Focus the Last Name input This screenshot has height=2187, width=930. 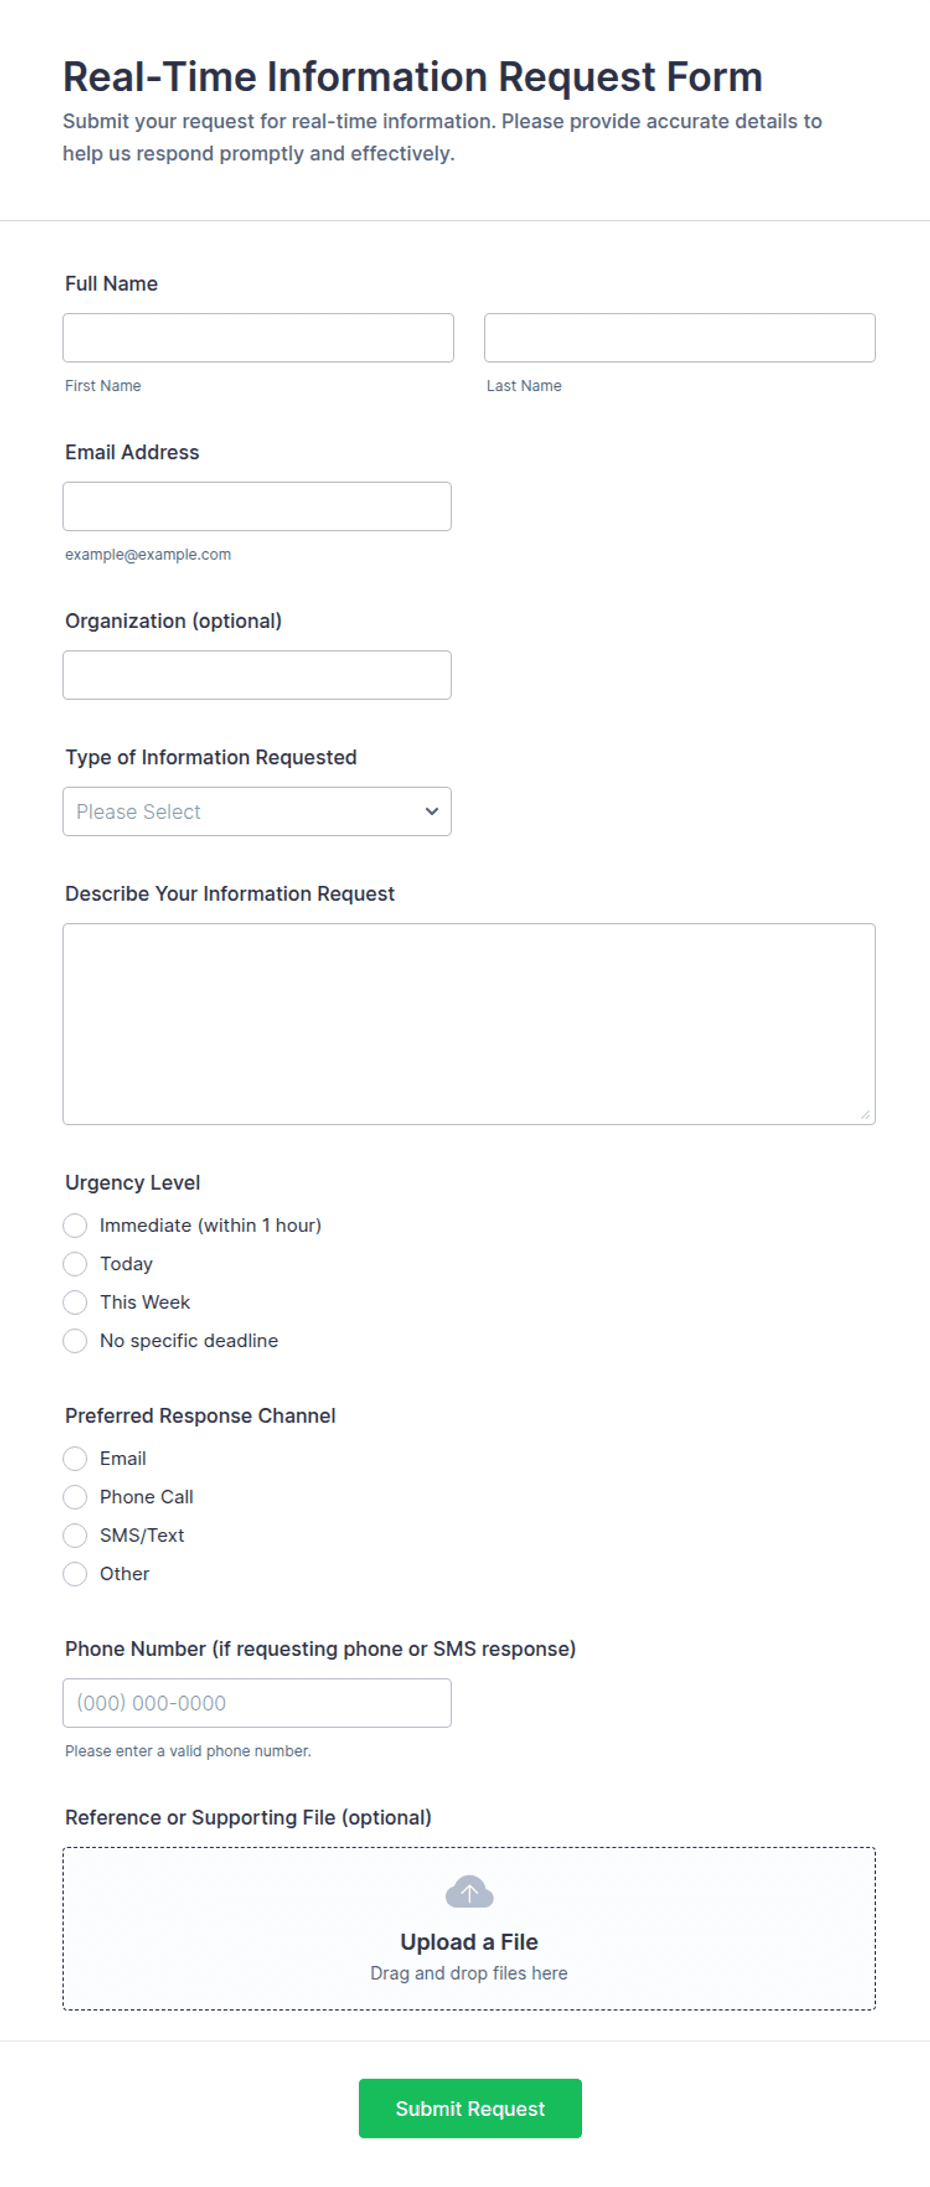coord(680,337)
